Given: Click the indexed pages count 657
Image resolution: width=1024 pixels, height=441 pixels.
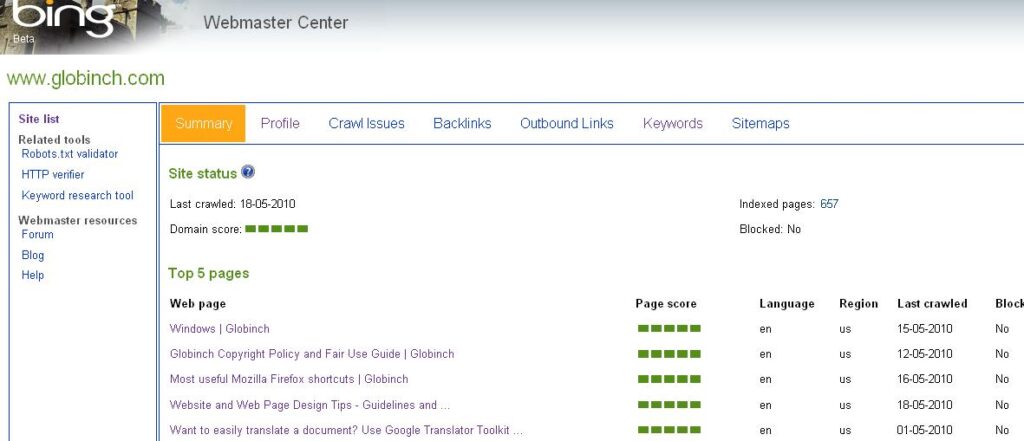Looking at the screenshot, I should click(x=829, y=204).
